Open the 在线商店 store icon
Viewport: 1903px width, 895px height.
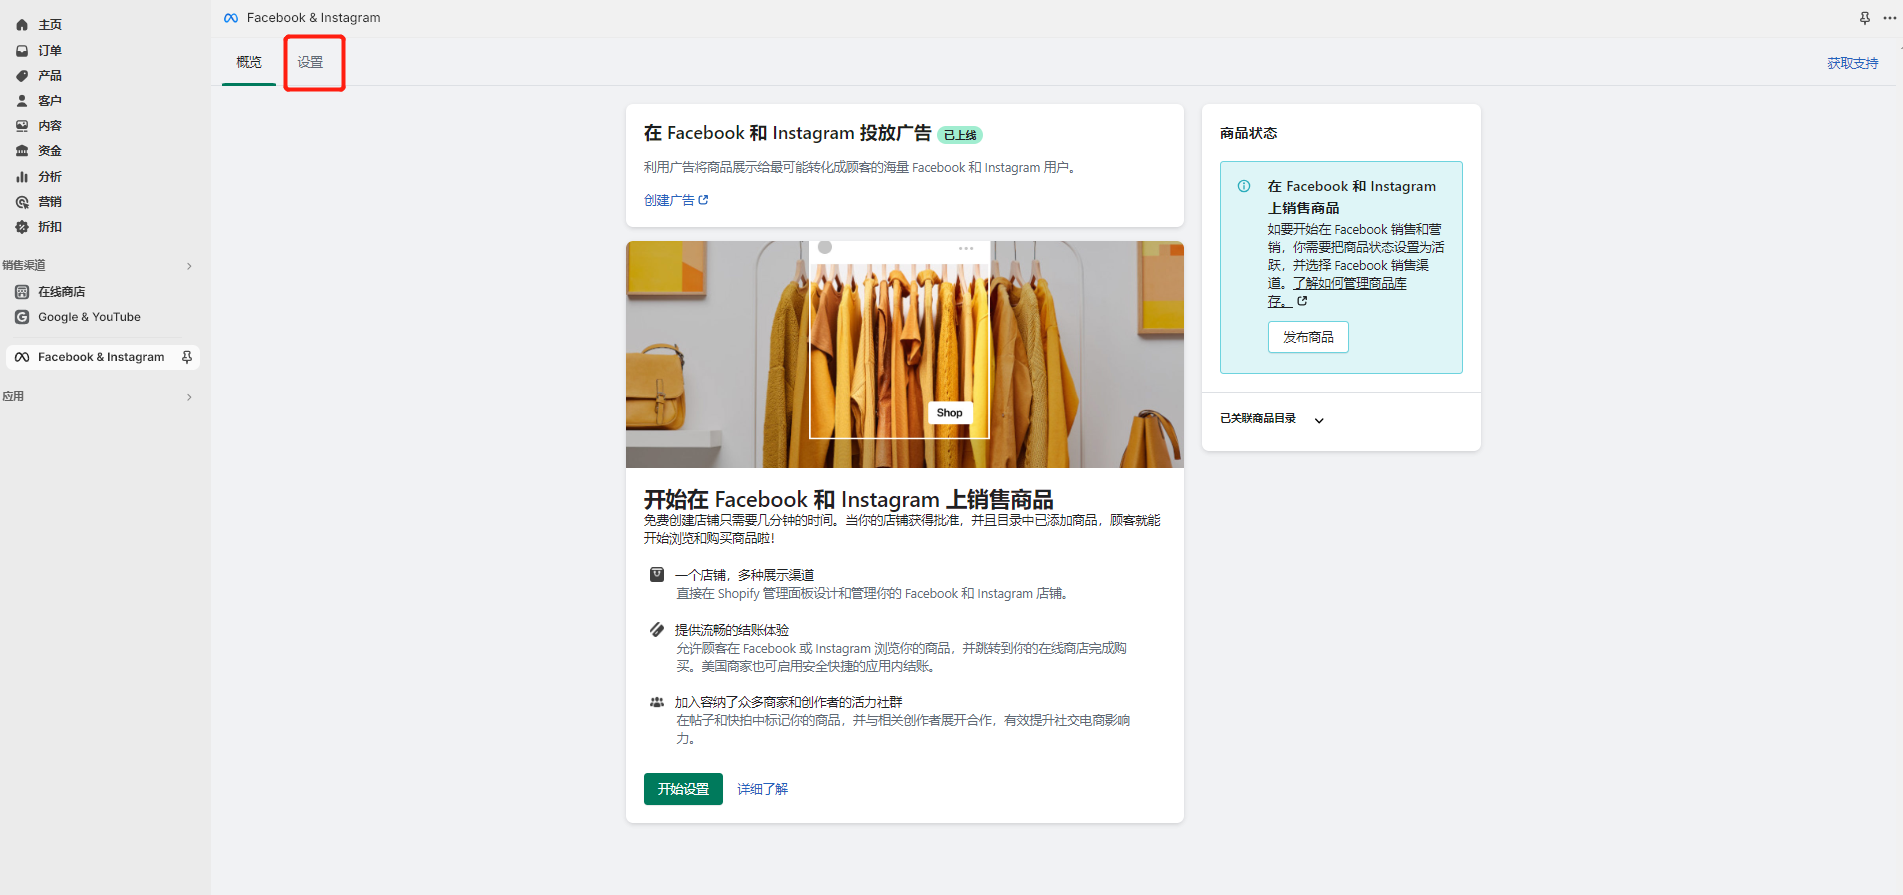click(22, 292)
